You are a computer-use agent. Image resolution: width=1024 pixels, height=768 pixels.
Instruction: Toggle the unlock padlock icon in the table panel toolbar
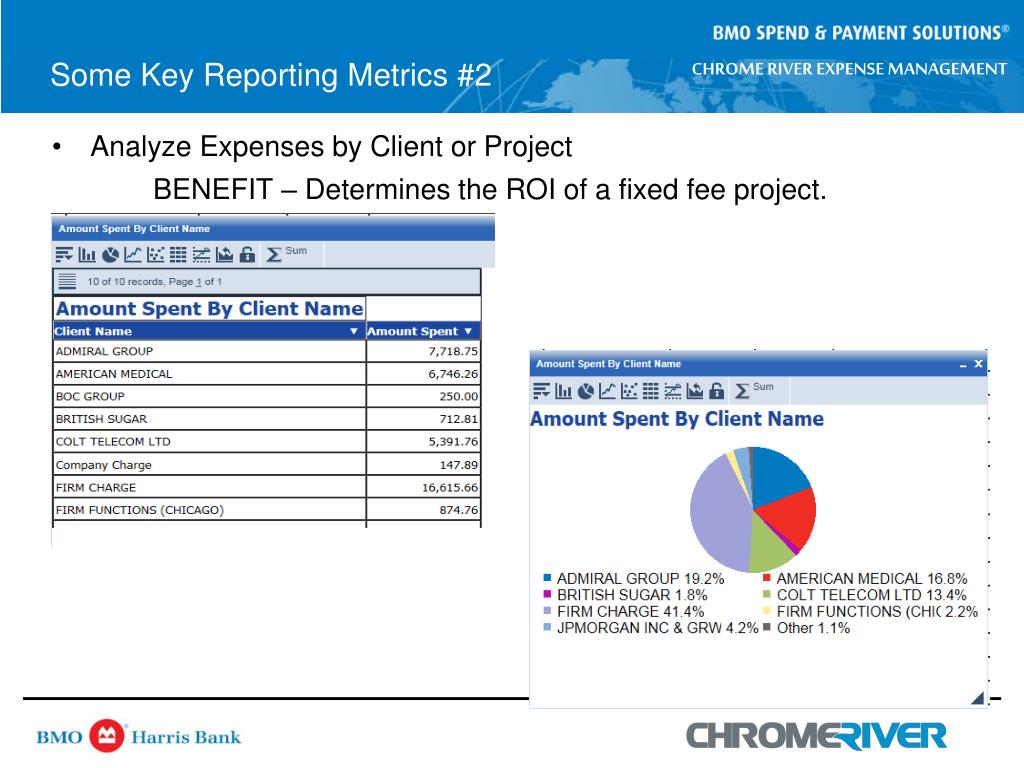[247, 255]
